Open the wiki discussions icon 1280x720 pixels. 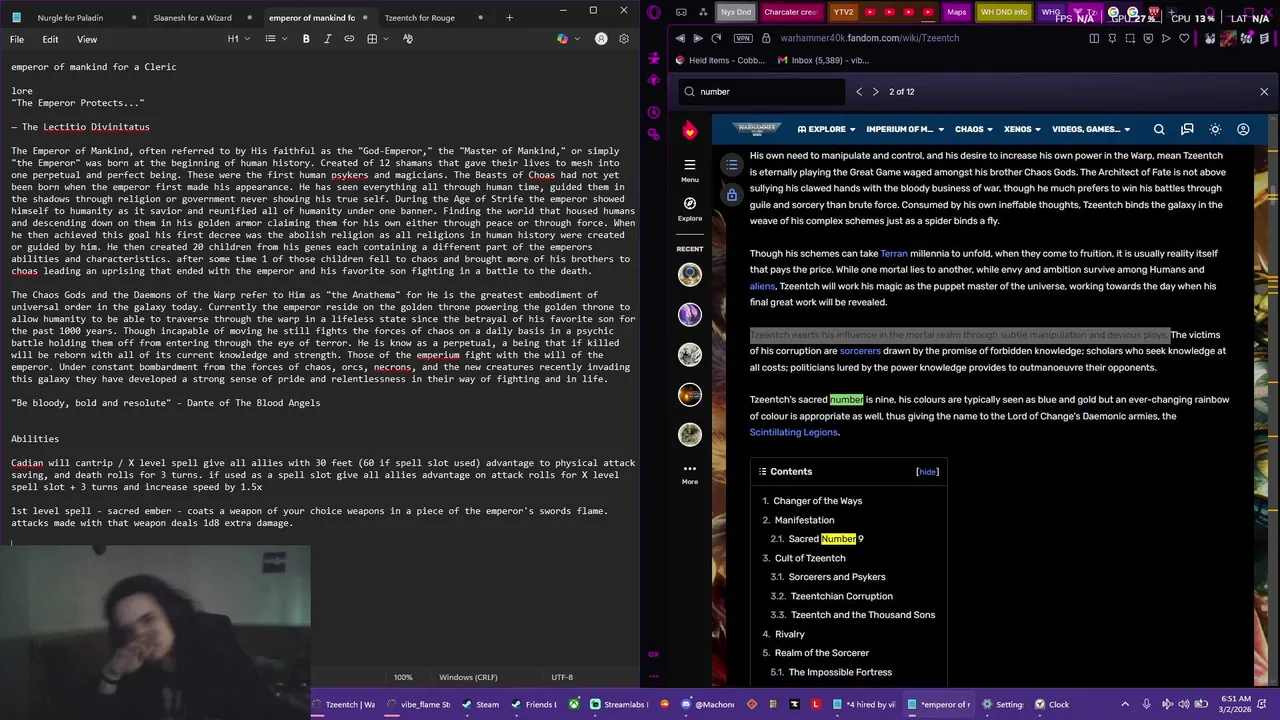click(x=1187, y=129)
